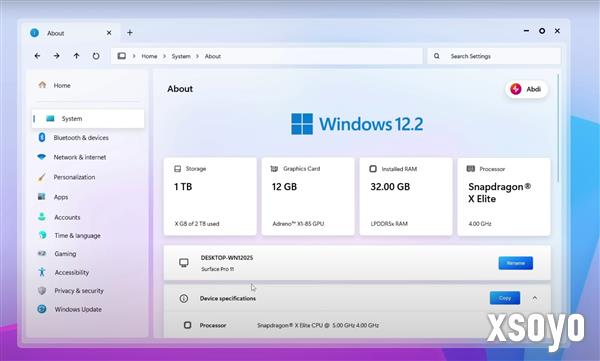The width and height of the screenshot is (600, 361).
Task: Open Apps settings
Action: (x=88, y=197)
